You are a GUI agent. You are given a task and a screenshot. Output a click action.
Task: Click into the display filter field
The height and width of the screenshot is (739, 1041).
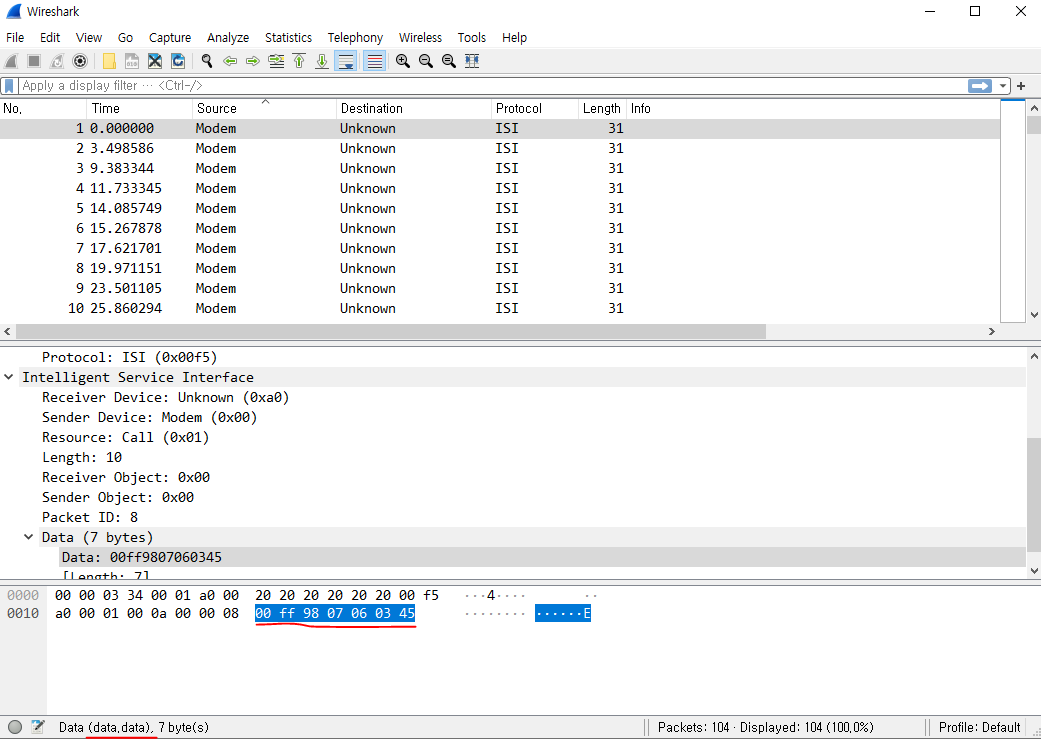[491, 86]
